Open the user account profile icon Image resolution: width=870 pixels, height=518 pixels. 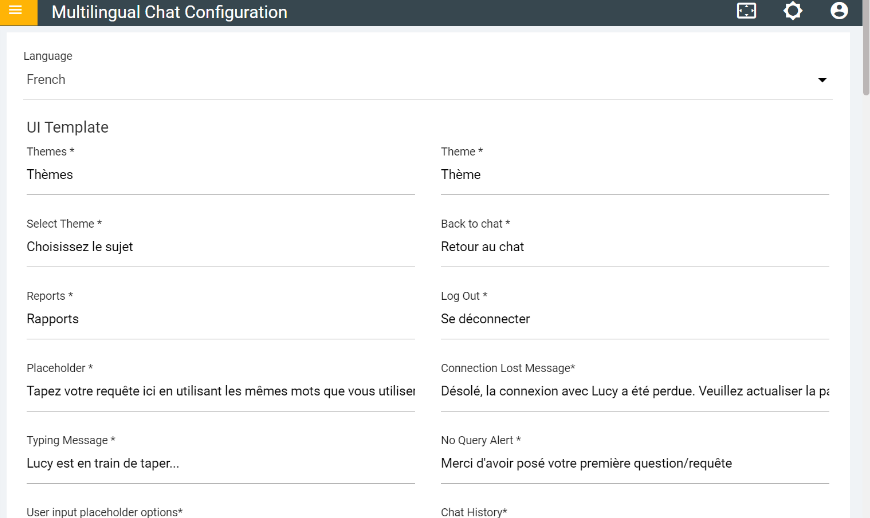click(x=839, y=11)
